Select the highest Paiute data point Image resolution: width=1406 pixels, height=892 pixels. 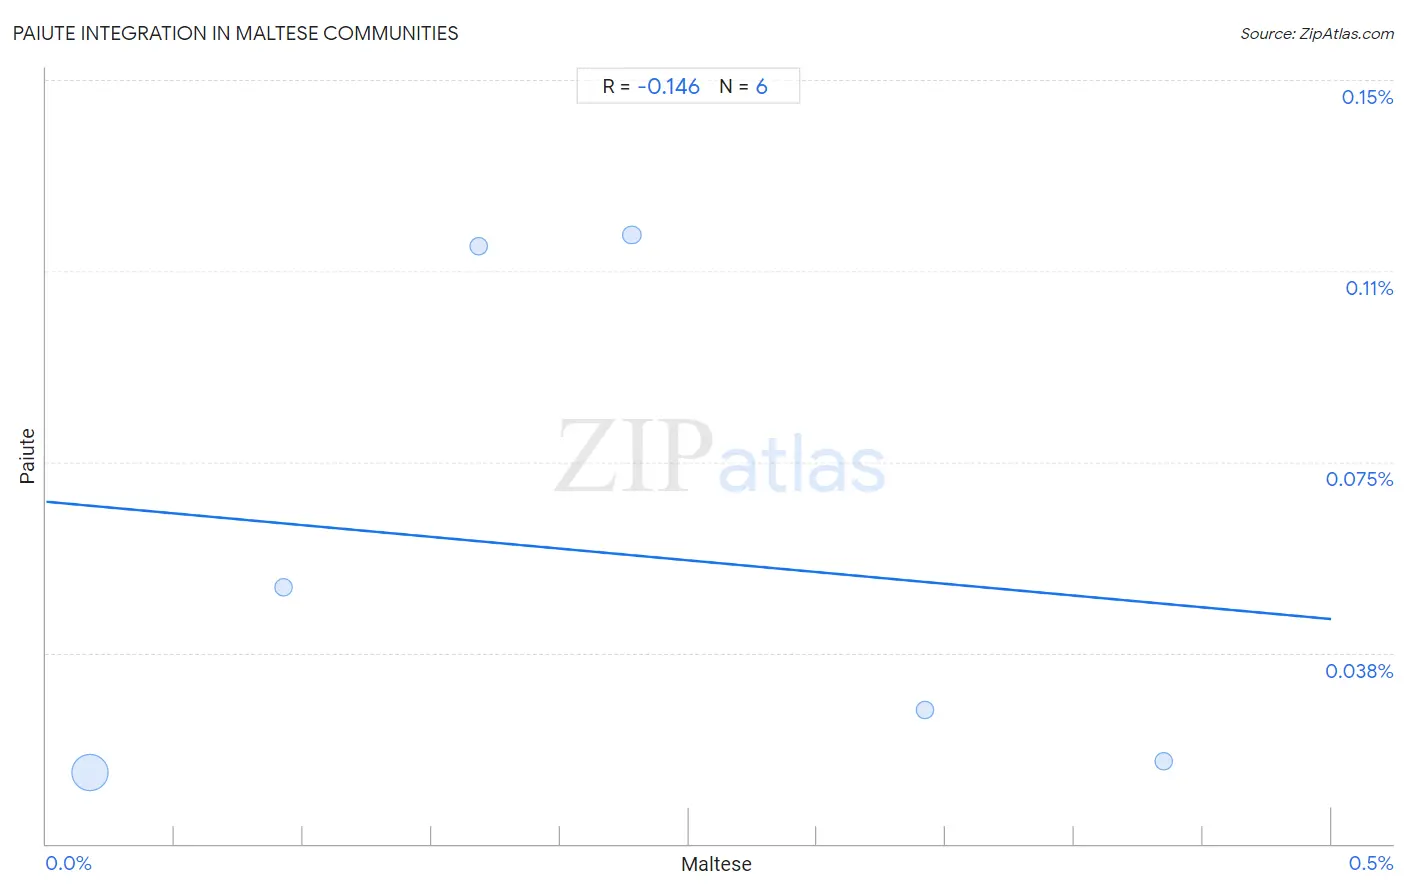coord(632,235)
